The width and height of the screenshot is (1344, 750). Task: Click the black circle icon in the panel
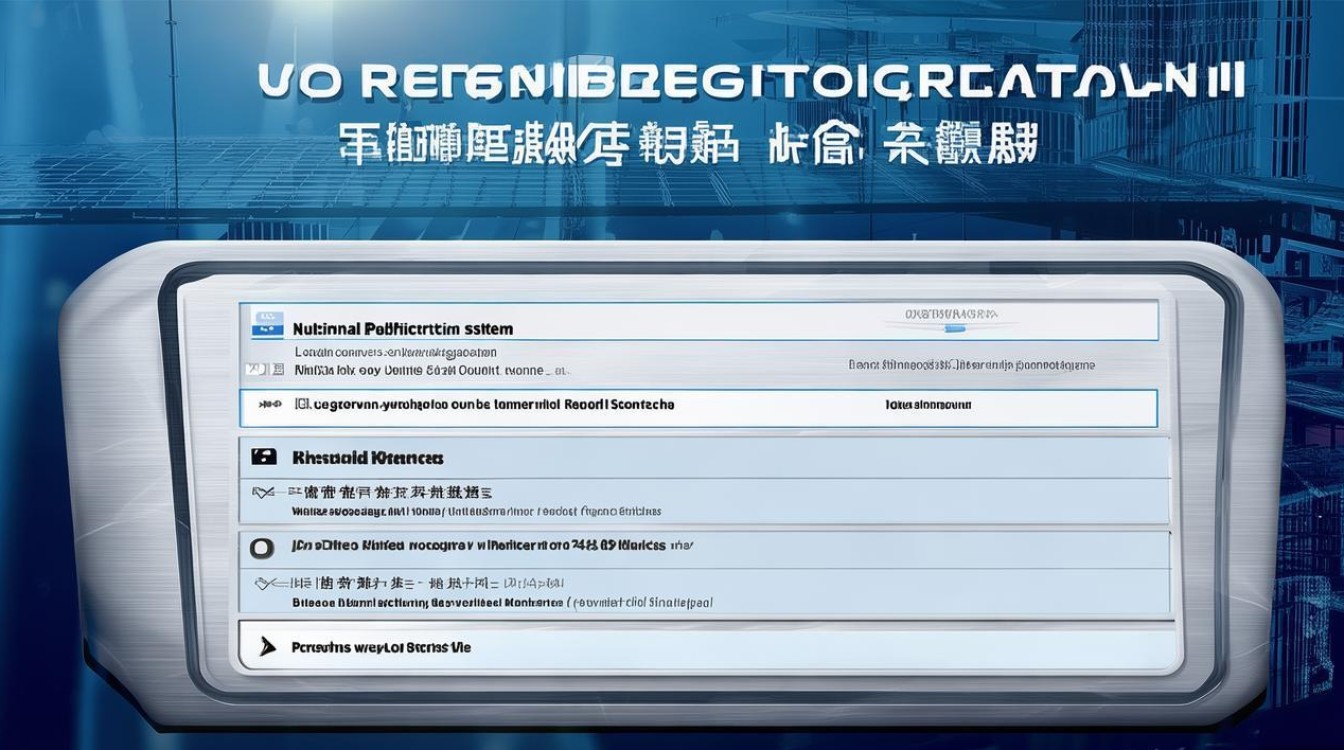tap(262, 548)
